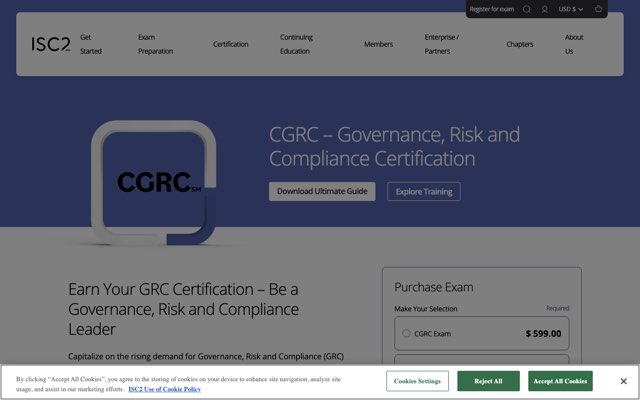This screenshot has height=400, width=640.
Task: Open the shopping cart icon
Action: pos(598,9)
